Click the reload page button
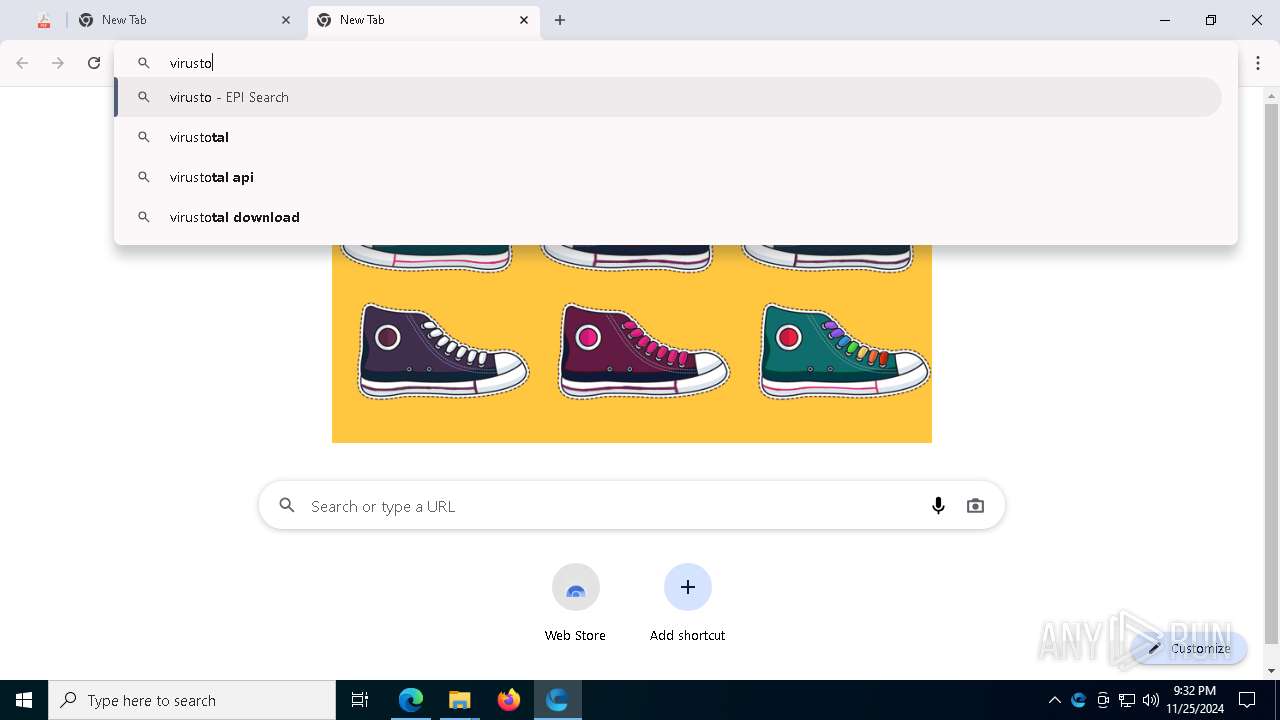The height and width of the screenshot is (720, 1280). 94,63
